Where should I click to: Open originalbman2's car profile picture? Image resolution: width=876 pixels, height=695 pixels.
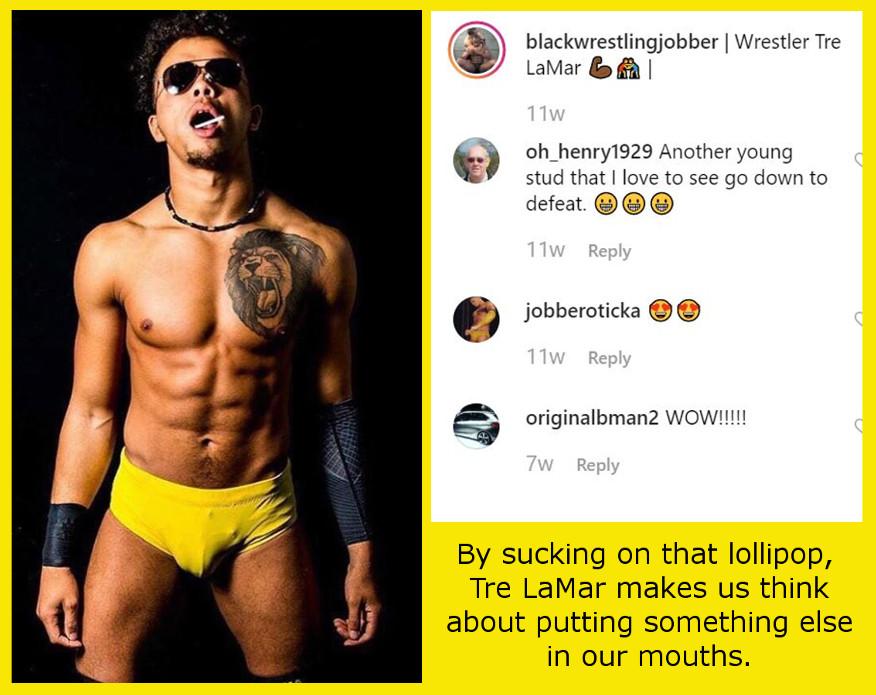pos(476,426)
